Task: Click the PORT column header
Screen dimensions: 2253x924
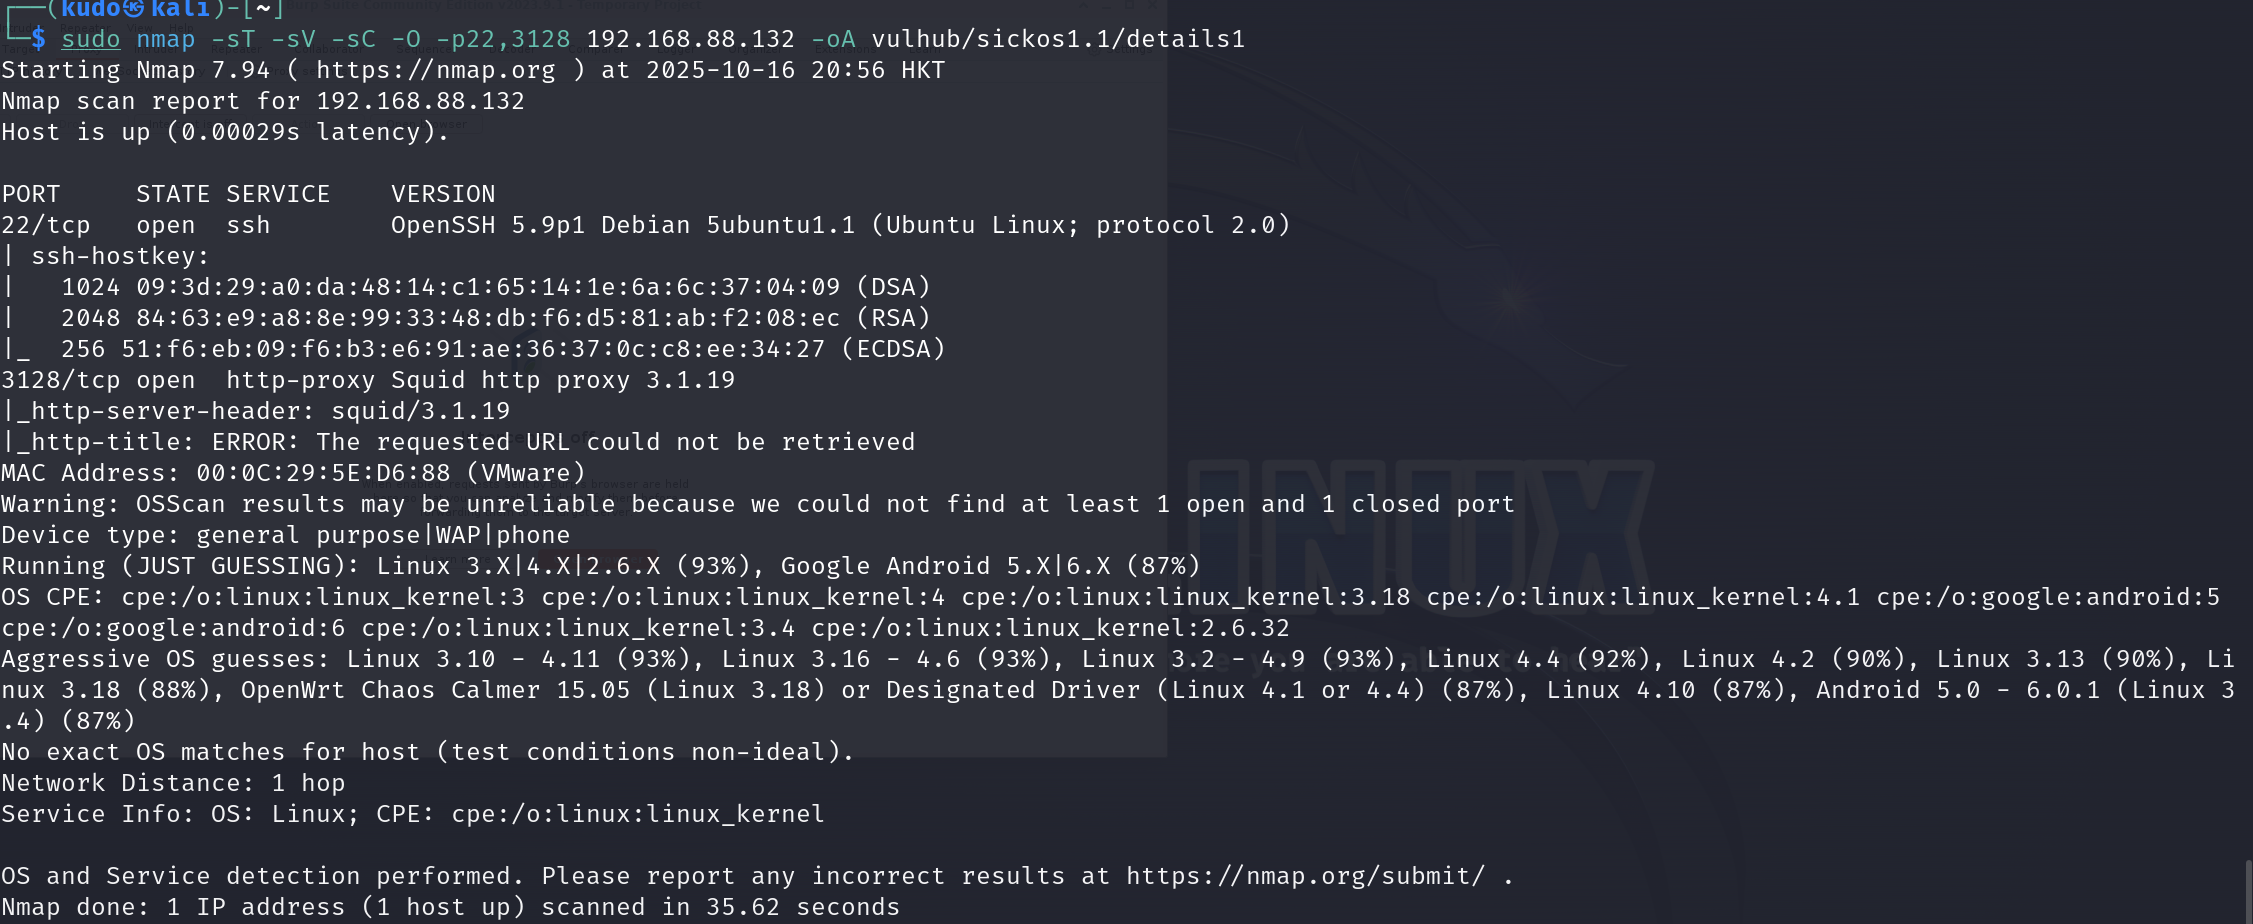Action: tap(31, 194)
